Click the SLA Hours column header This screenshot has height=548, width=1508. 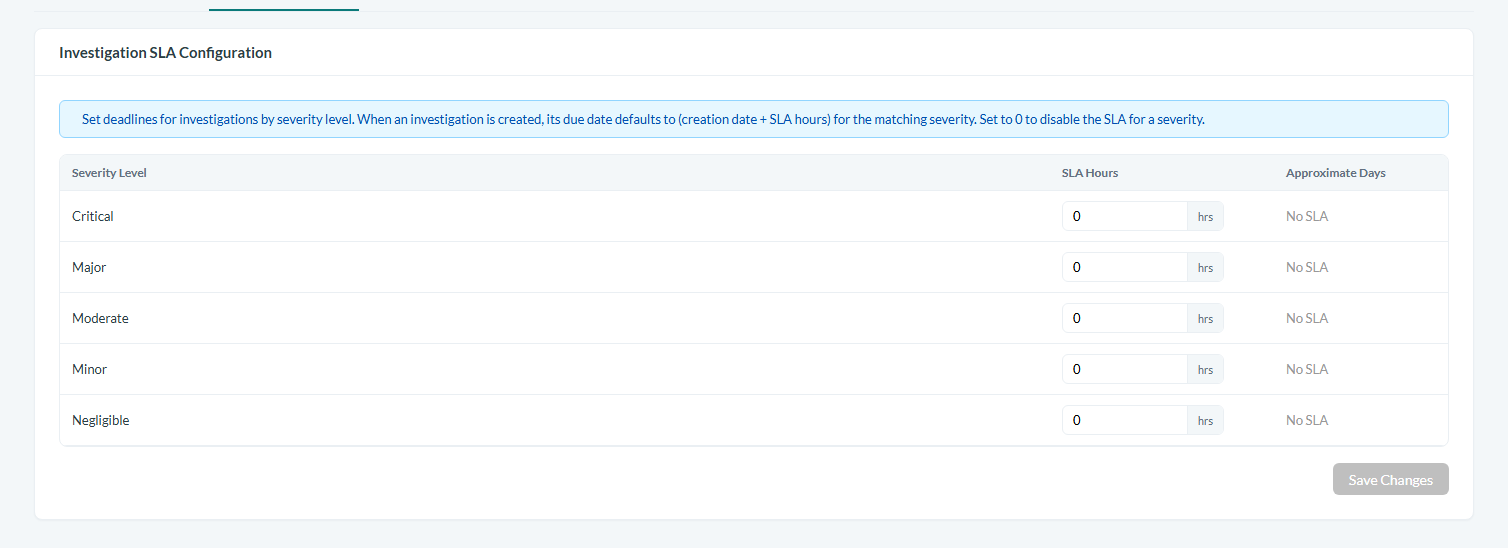coord(1090,173)
